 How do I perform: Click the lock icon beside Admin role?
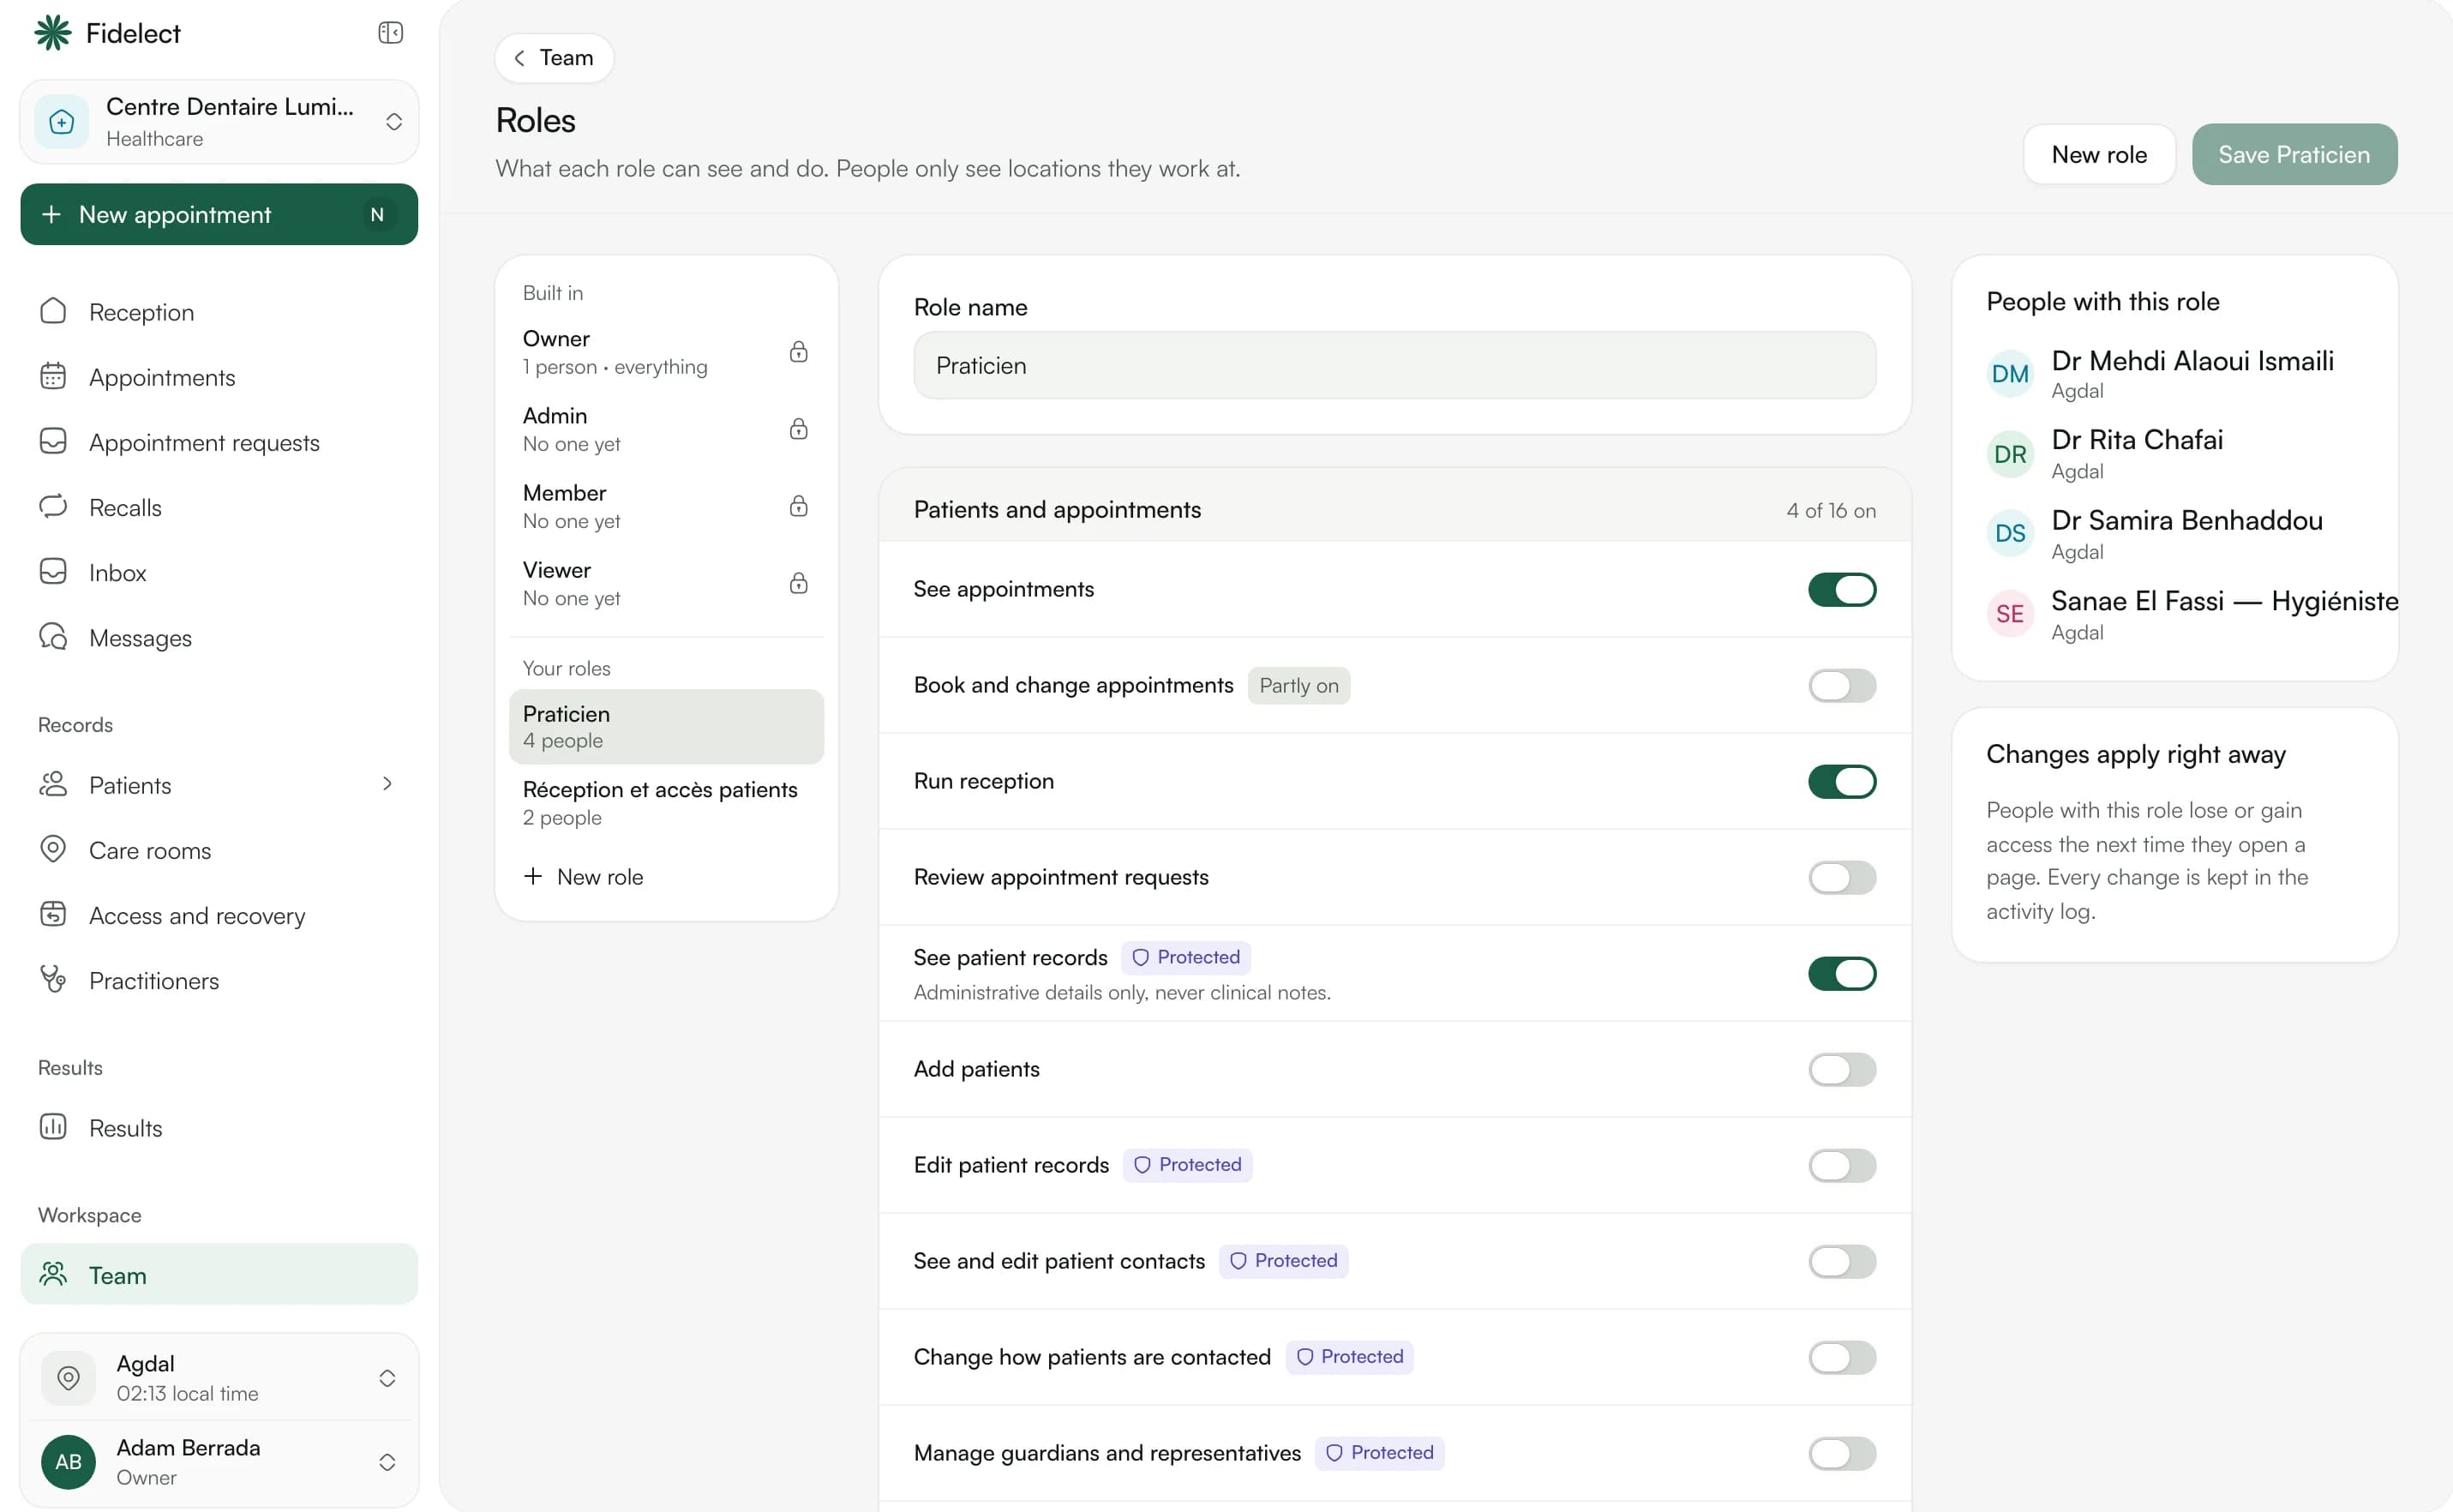point(798,429)
